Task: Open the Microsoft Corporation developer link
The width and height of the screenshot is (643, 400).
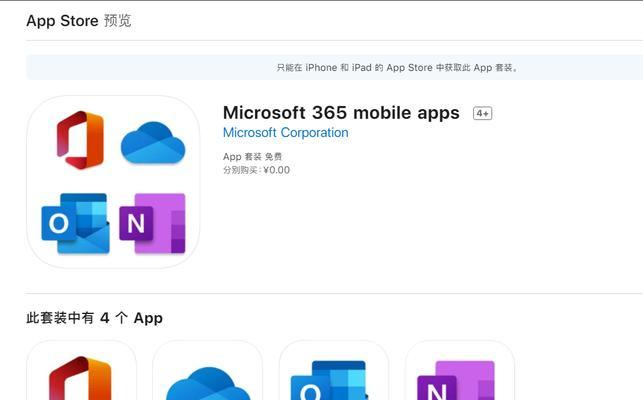Action: pyautogui.click(x=285, y=133)
